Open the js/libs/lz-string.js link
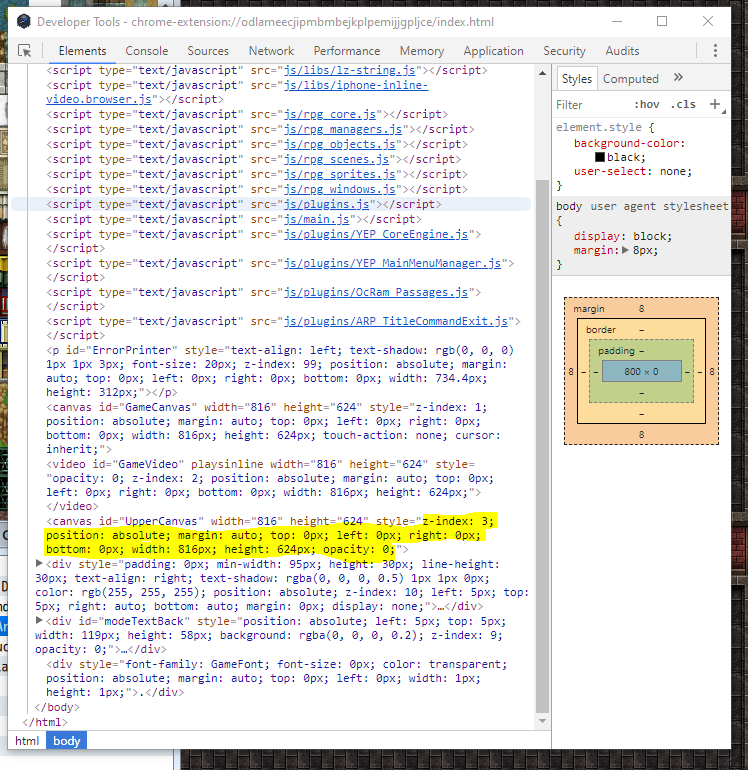 tap(349, 70)
